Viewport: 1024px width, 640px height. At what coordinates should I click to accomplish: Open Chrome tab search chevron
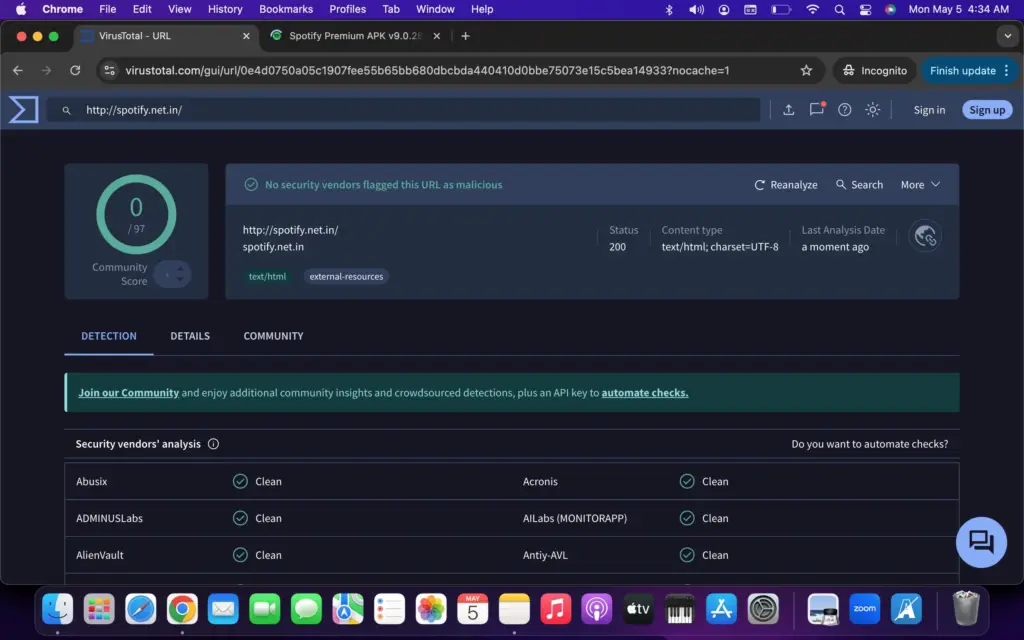coord(1006,36)
